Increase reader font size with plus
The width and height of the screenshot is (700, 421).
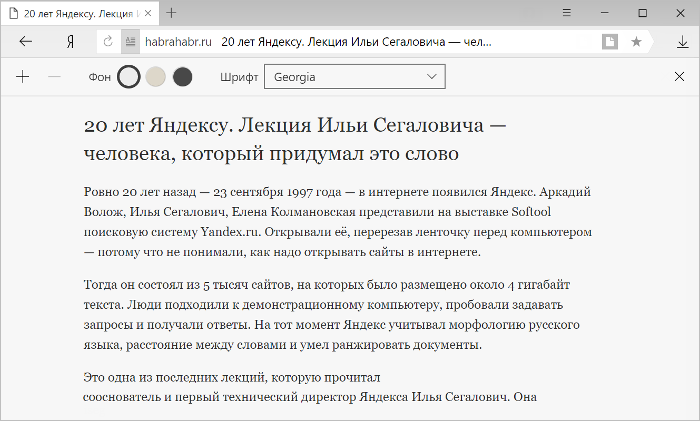click(x=22, y=77)
